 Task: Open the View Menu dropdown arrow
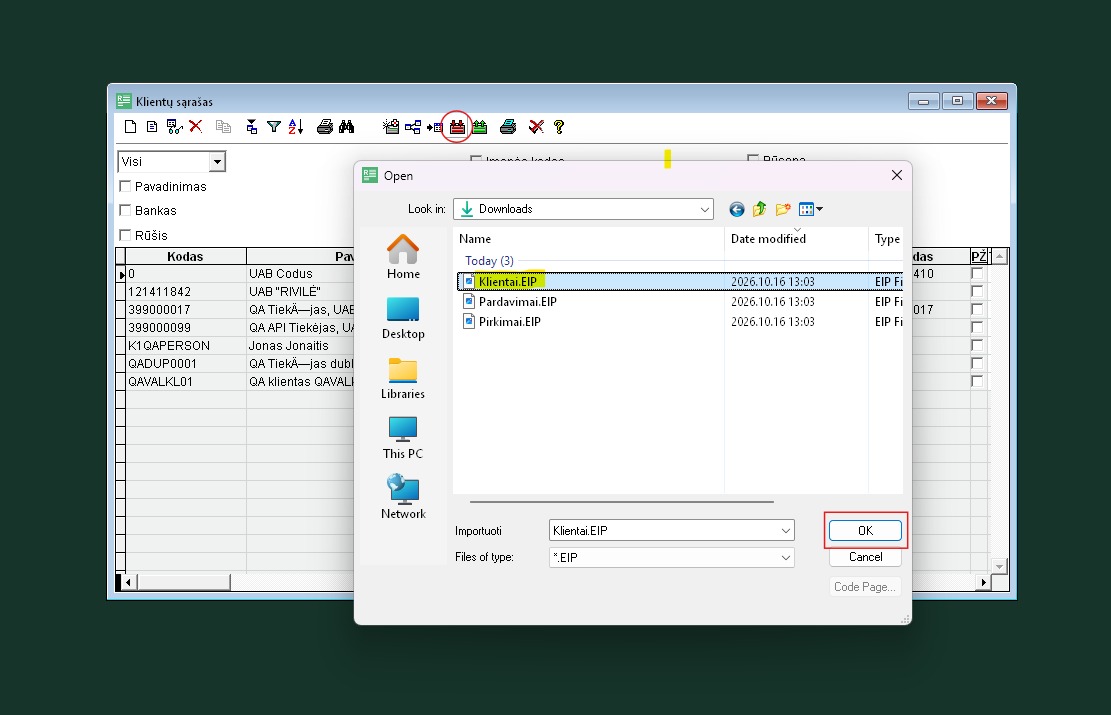point(820,209)
